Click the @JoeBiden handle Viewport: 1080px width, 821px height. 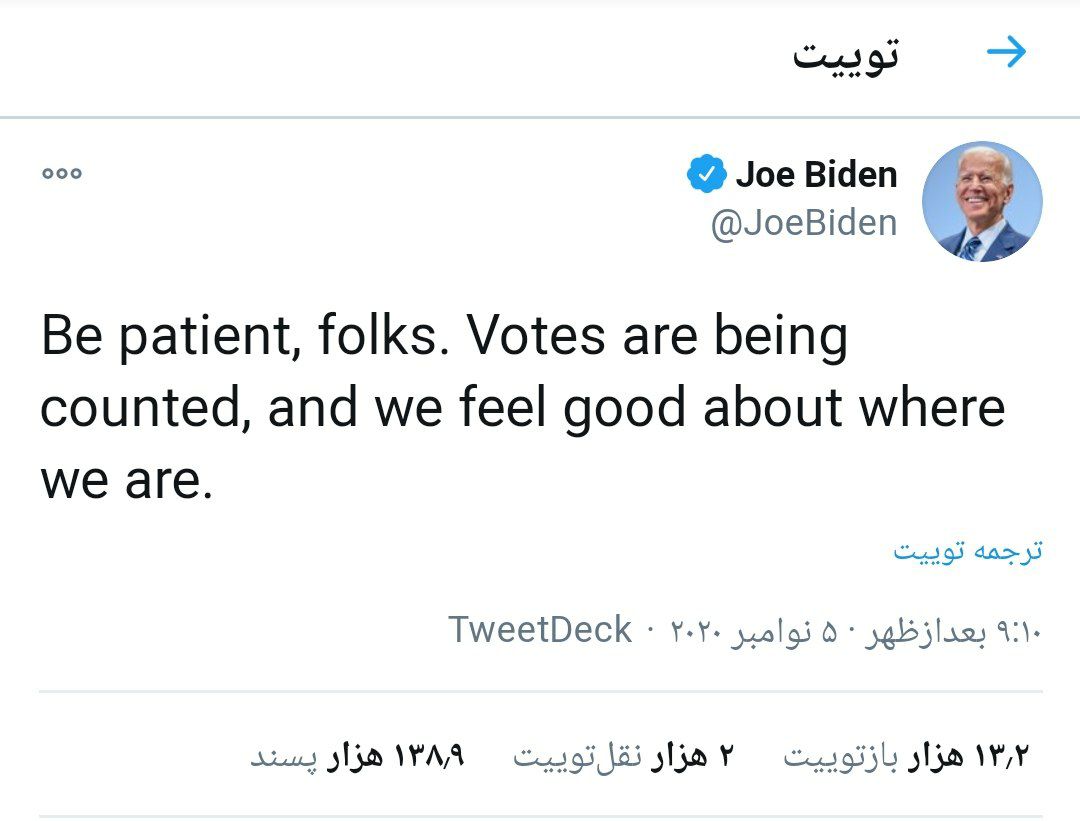[803, 223]
